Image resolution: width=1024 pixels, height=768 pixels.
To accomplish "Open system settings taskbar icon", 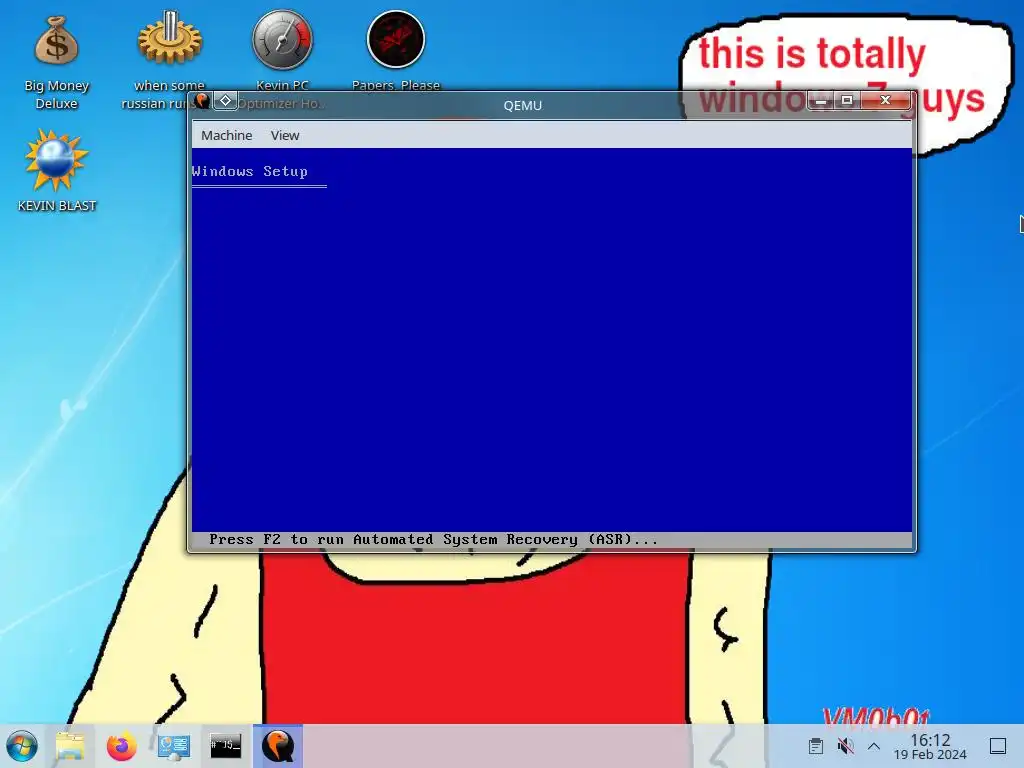I will click(174, 746).
